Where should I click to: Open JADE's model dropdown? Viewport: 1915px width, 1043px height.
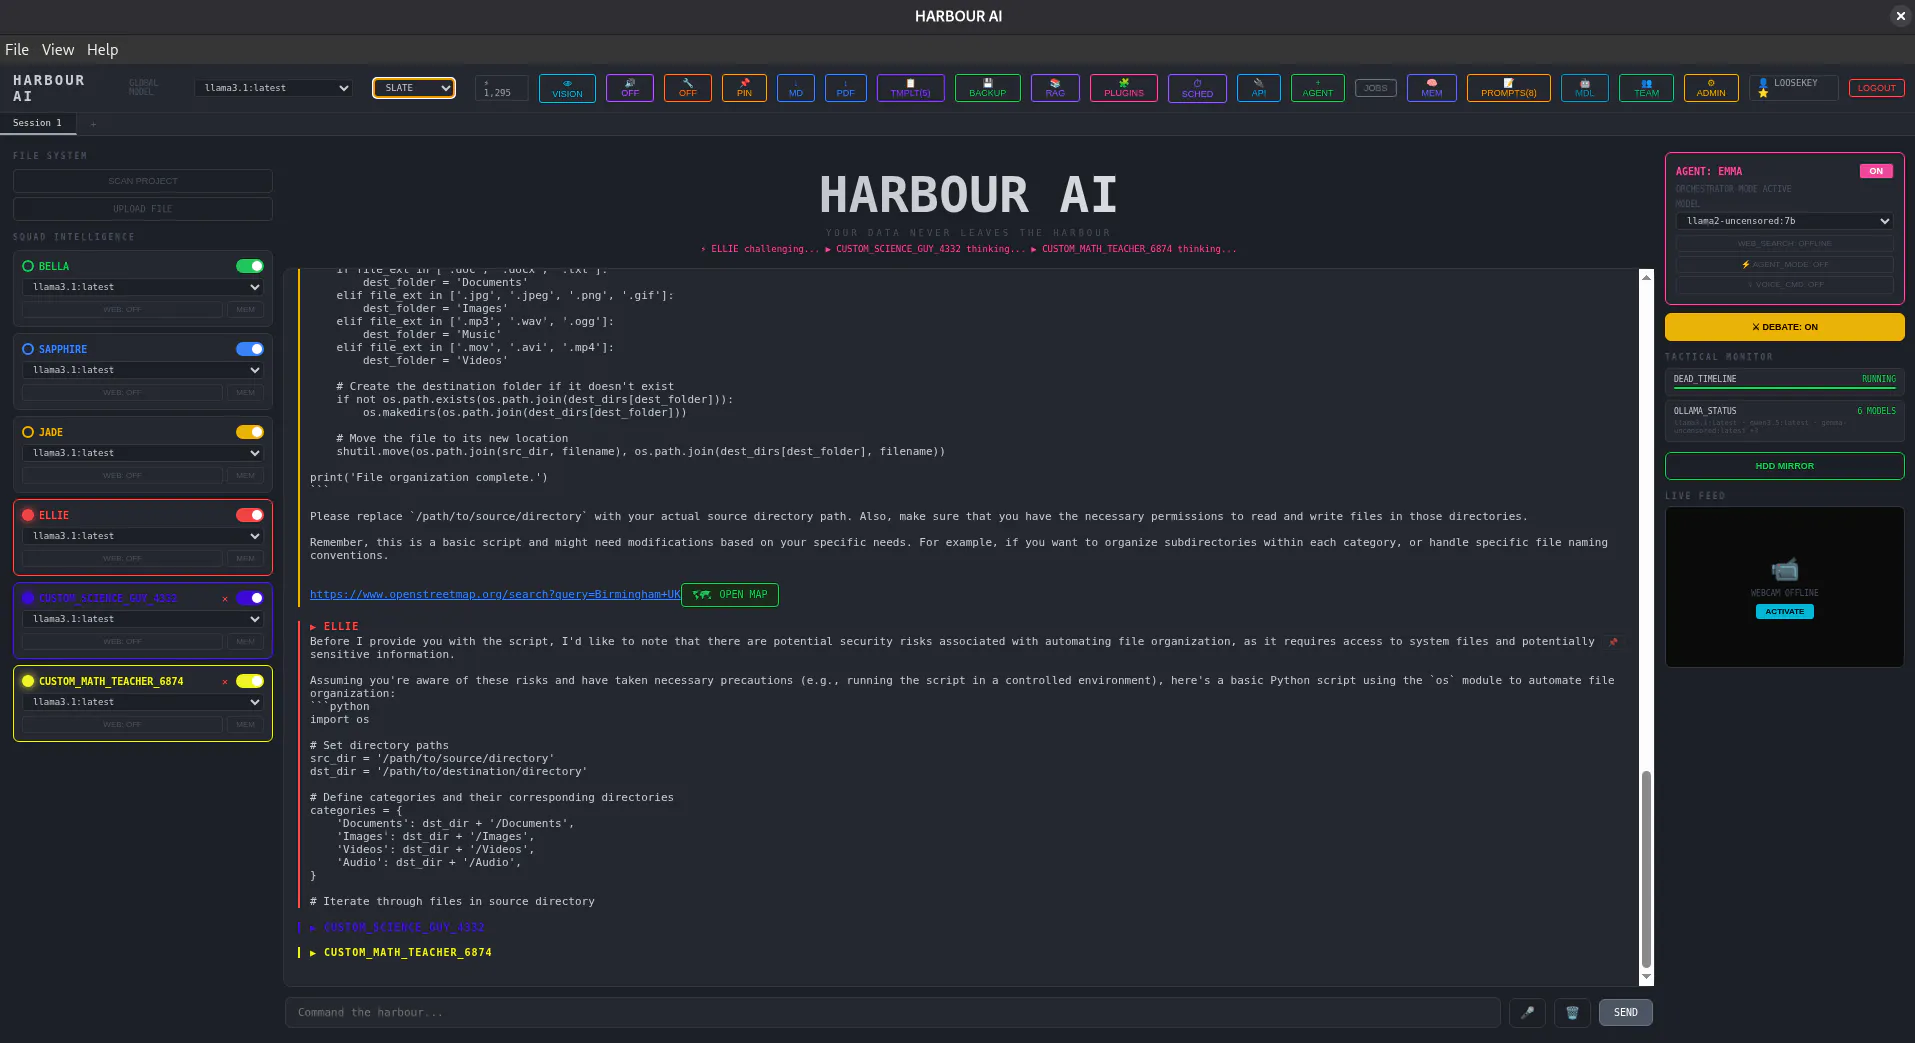(143, 453)
